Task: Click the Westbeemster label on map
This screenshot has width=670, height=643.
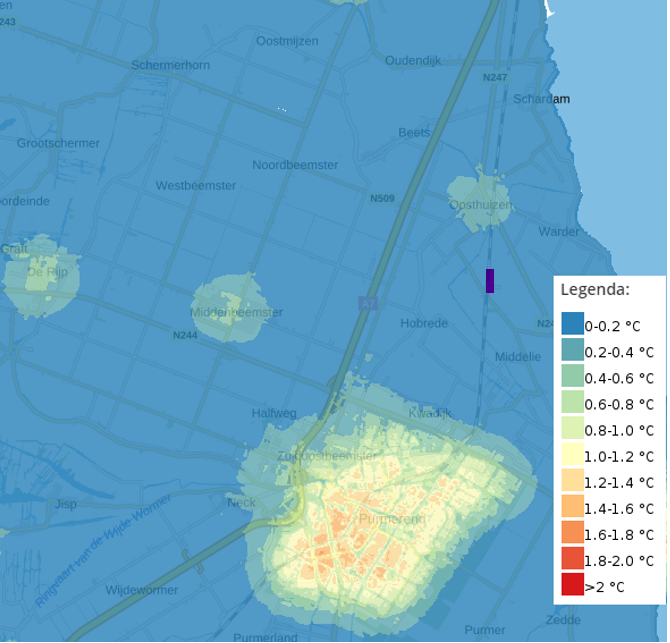Action: coord(196,186)
